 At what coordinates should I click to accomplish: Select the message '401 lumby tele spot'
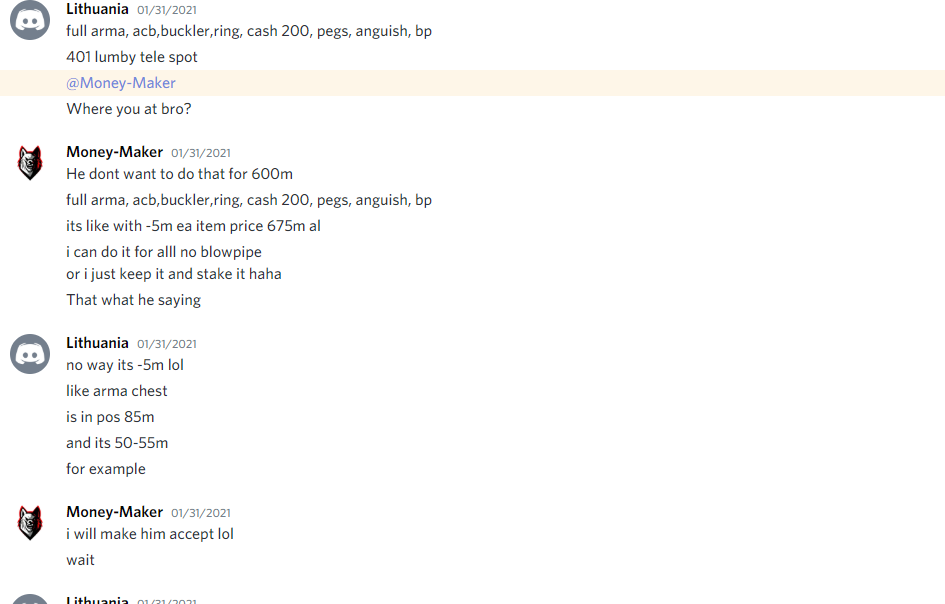point(131,57)
